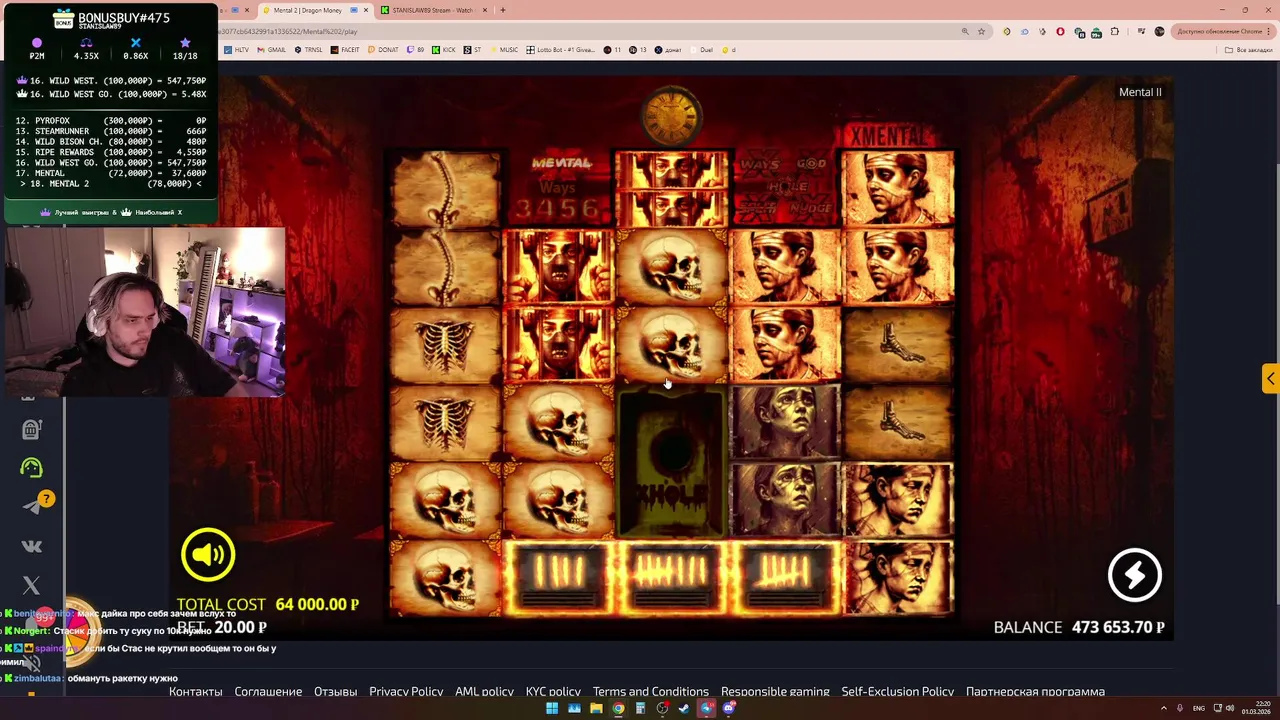
Task: Click balance value 473 653.70 ₽
Action: [1118, 627]
